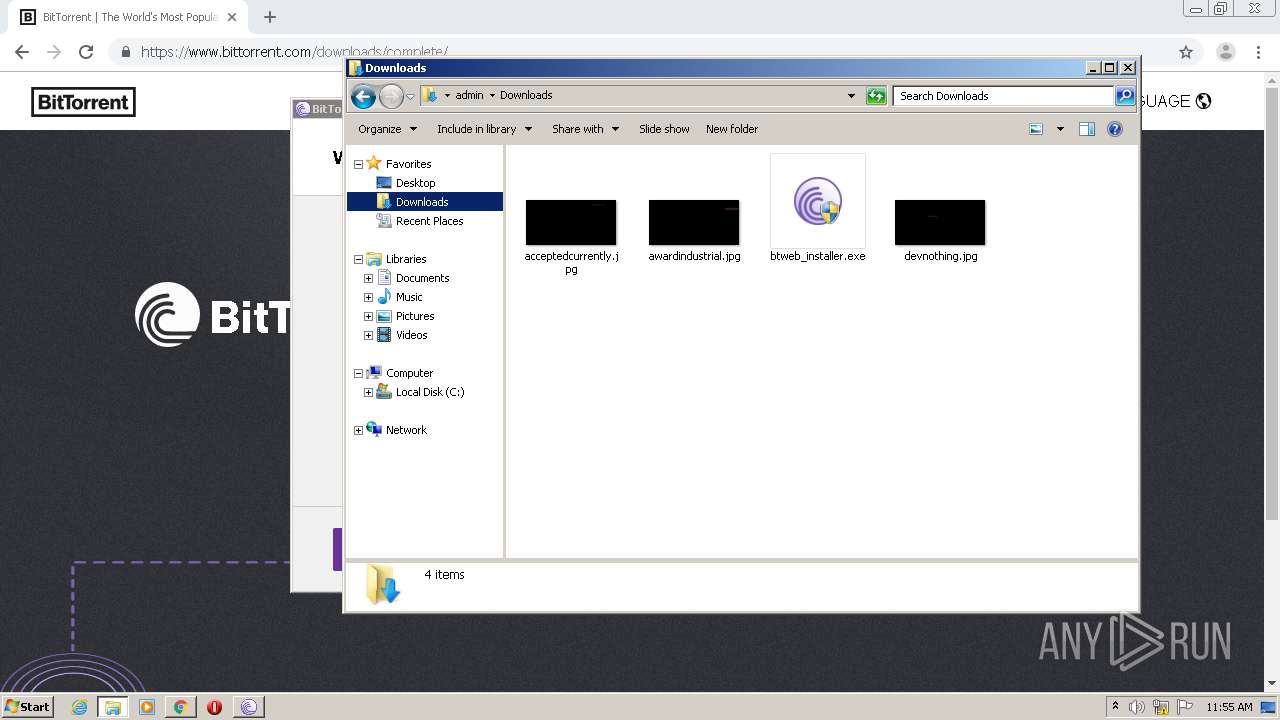Image resolution: width=1280 pixels, height=720 pixels.
Task: Click the Change your view icon
Action: [1036, 129]
